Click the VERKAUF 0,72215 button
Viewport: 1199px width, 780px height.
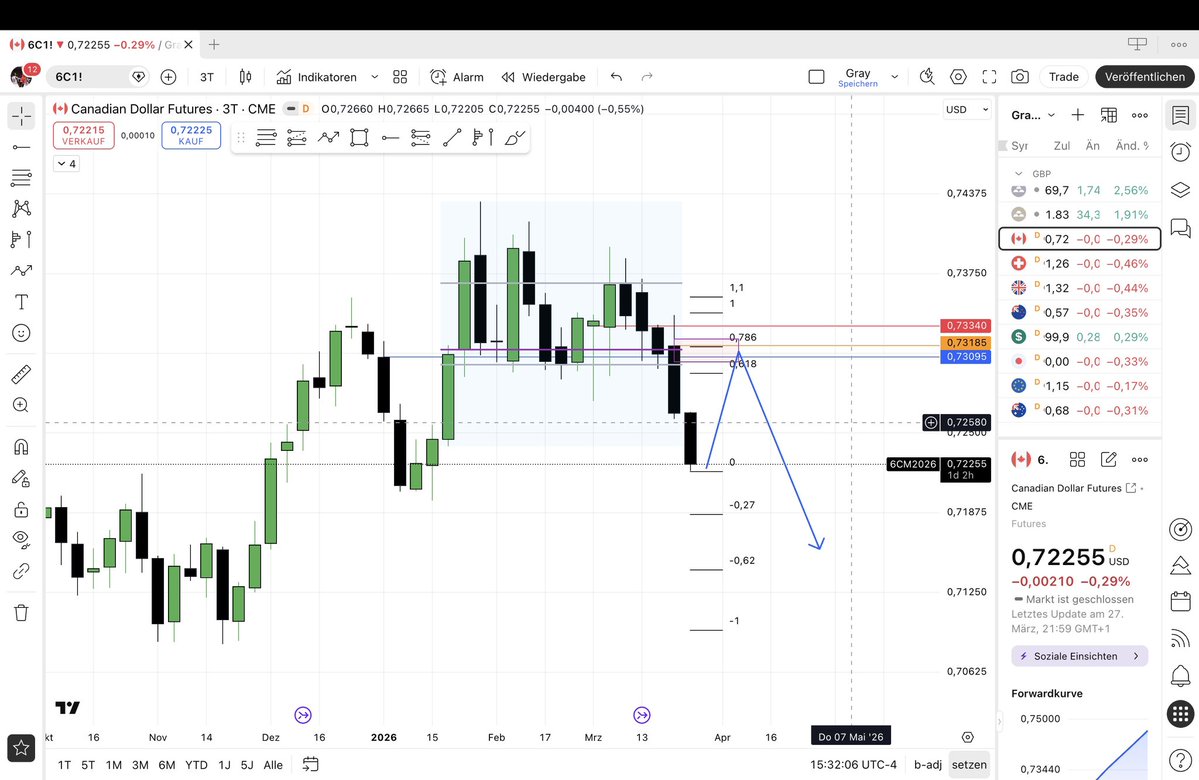point(83,135)
